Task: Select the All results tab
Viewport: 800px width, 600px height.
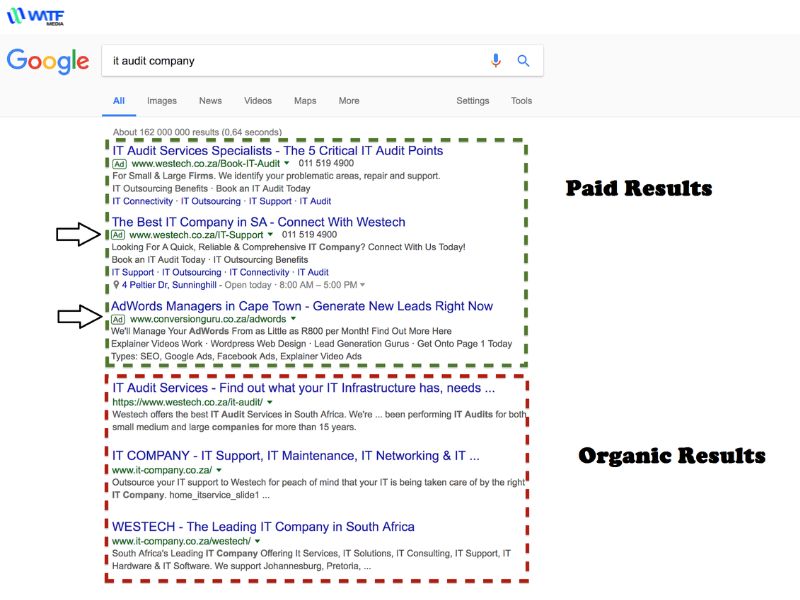Action: 119,101
